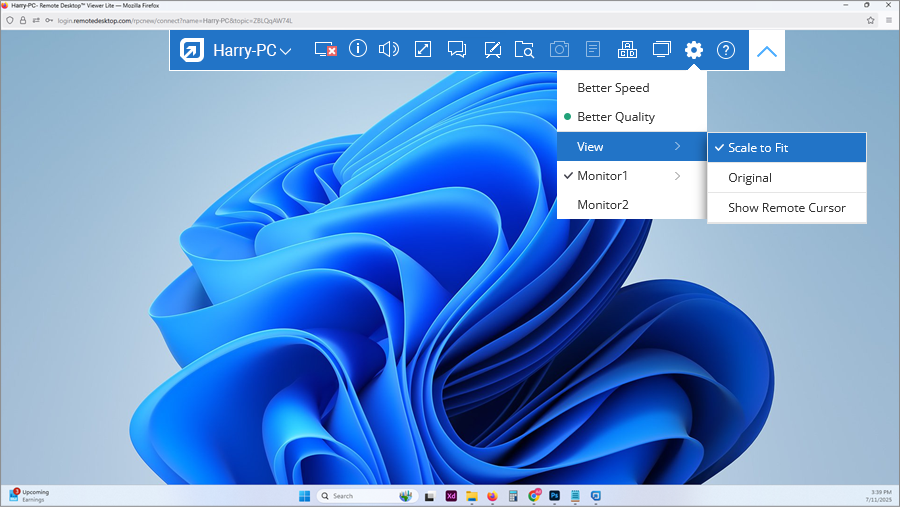Toggle the Scale to Fit option
This screenshot has width=900, height=507.
point(758,148)
